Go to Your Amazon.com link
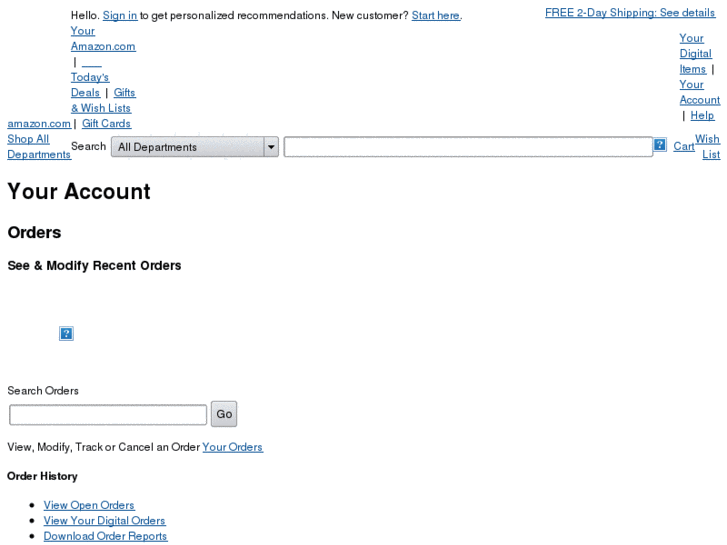Image resolution: width=727 pixels, height=545 pixels. coord(103,38)
